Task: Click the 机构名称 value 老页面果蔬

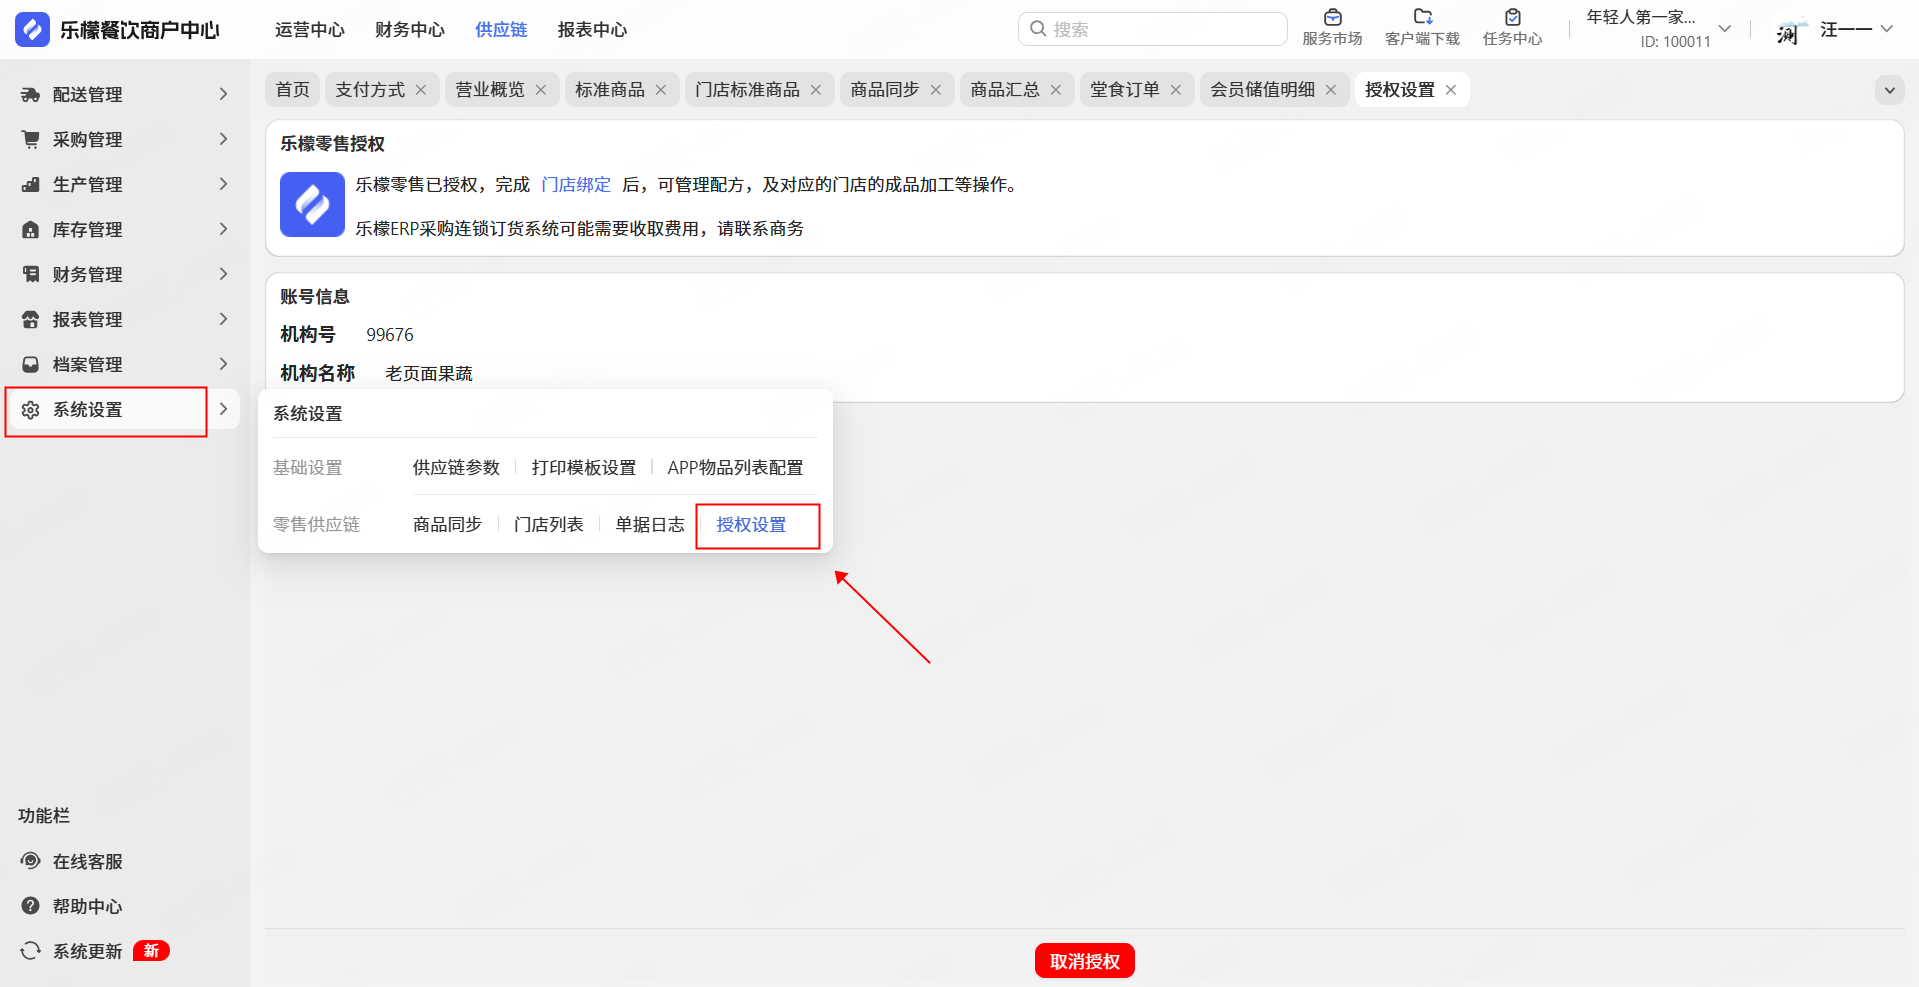Action: [x=429, y=374]
